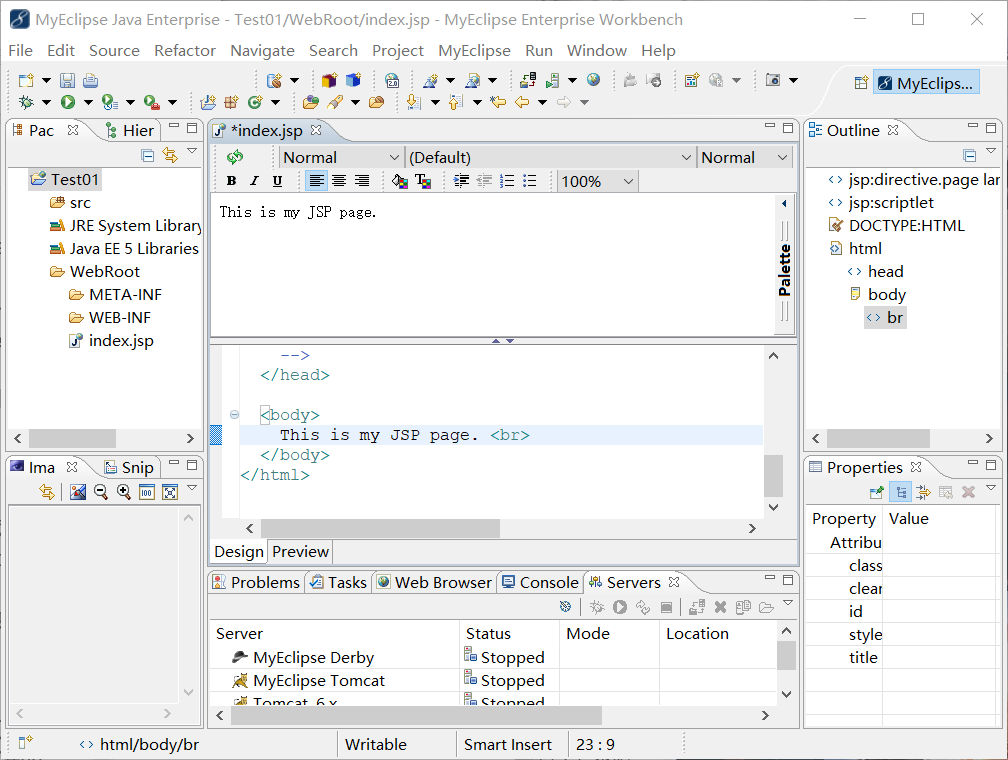Click the MyEclipse perspective button
The image size is (1008, 760).
926,83
